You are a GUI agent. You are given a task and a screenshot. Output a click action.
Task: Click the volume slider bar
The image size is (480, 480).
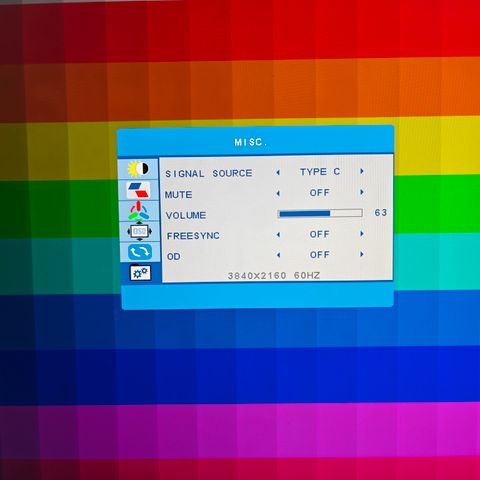tap(320, 213)
